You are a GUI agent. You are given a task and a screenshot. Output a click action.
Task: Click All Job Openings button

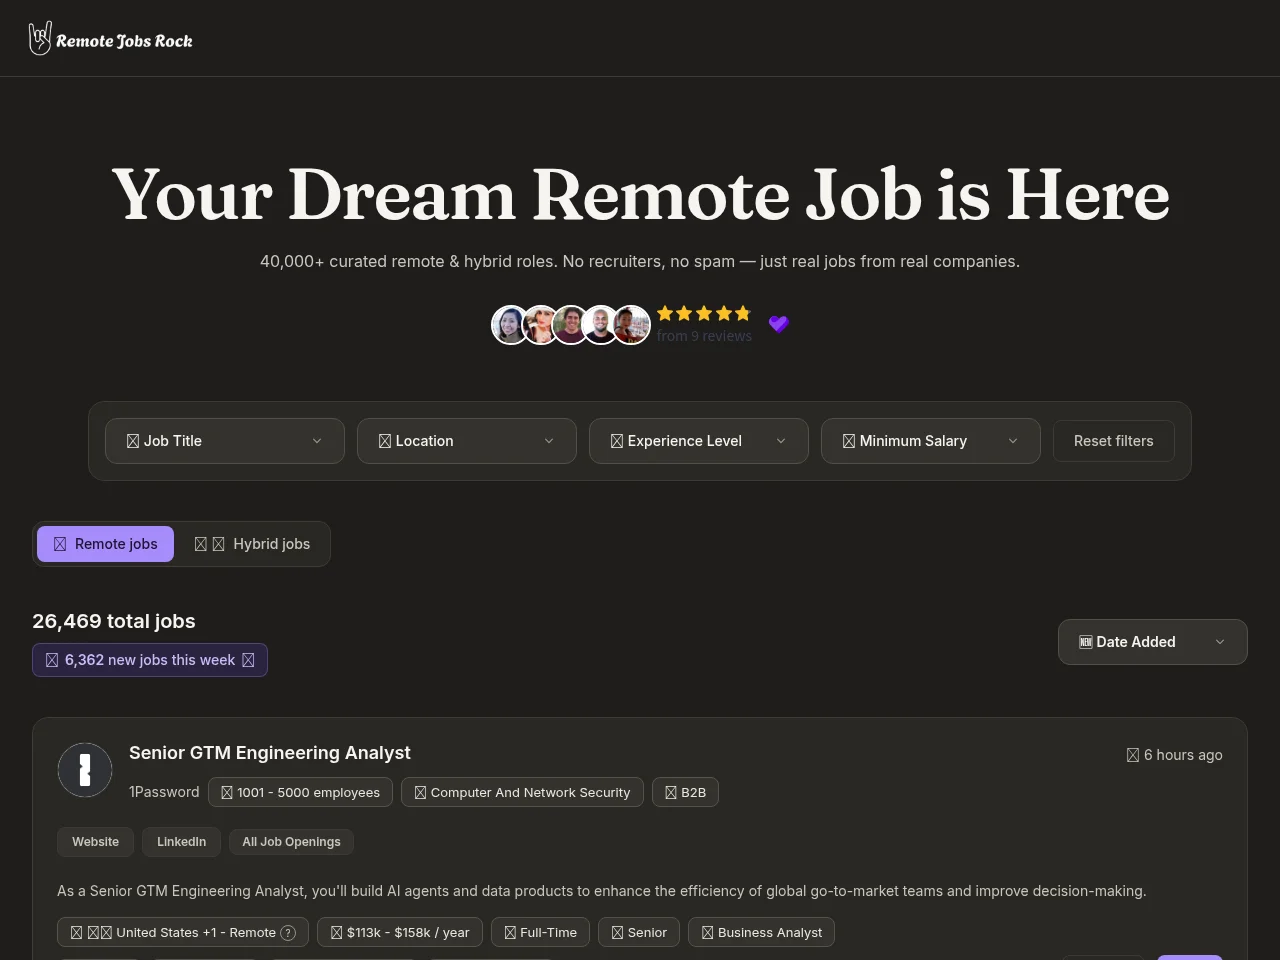[291, 842]
